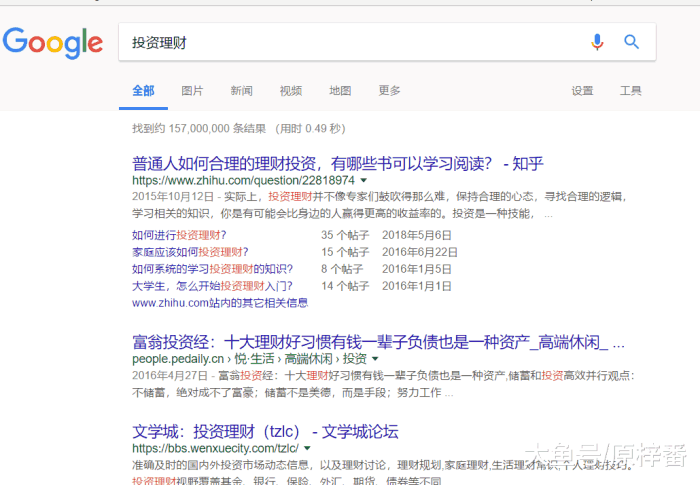Click the blue magnifier search icon
This screenshot has width=700, height=485.
click(x=631, y=42)
